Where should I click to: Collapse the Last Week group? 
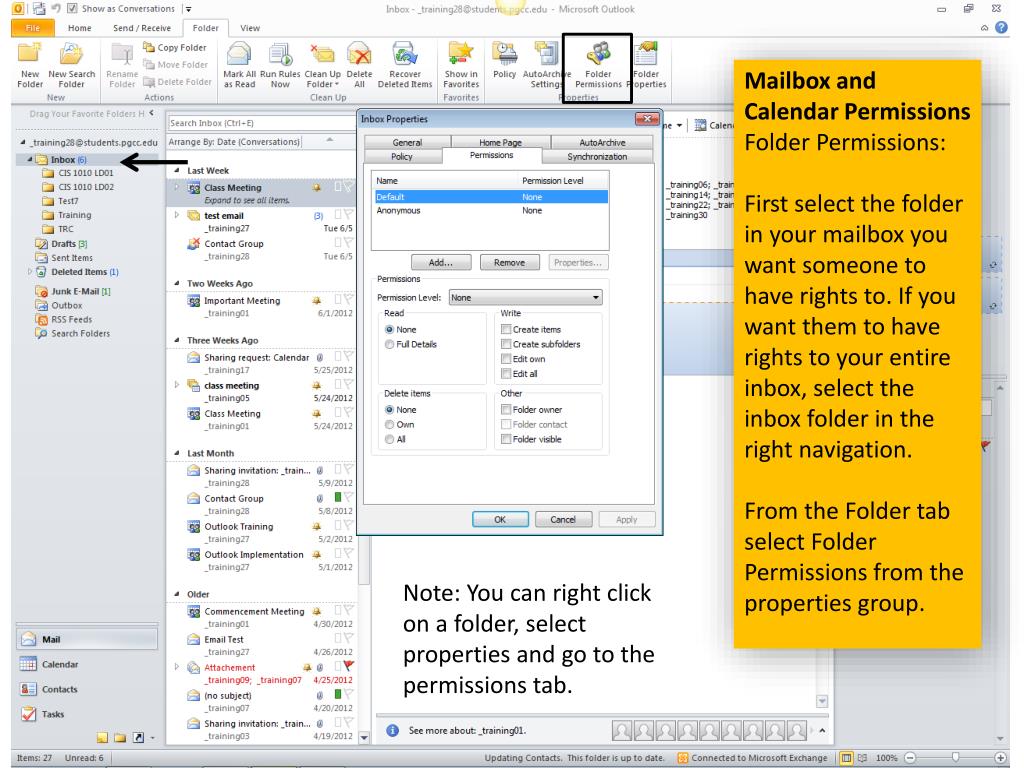[x=177, y=170]
